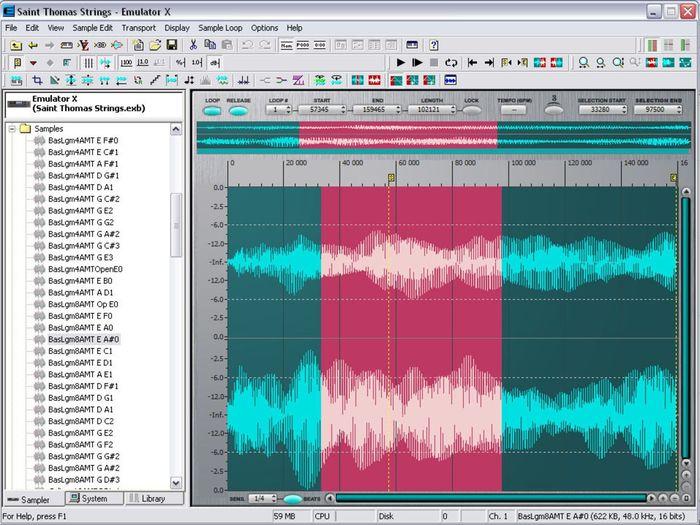Viewport: 700px width, 525px height.
Task: Toggle the snap button labeled 3
Action: [x=554, y=109]
